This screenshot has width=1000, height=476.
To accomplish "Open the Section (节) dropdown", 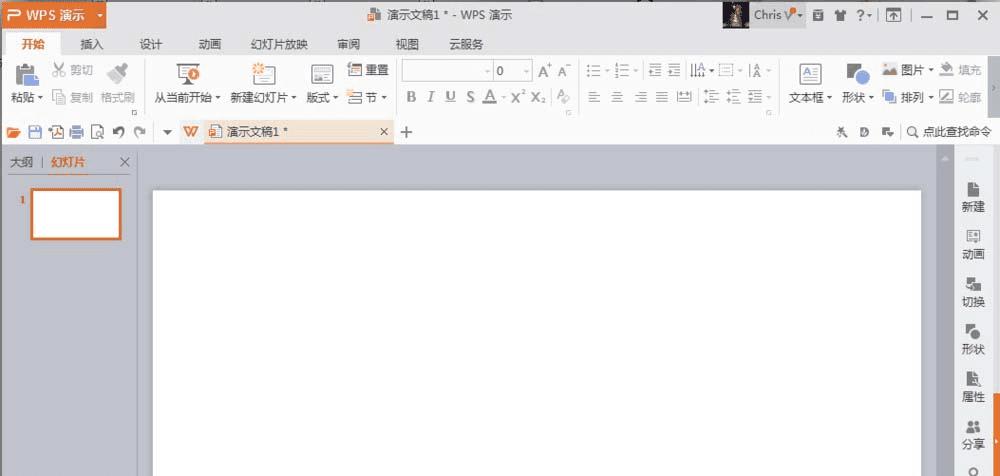I will coord(367,97).
